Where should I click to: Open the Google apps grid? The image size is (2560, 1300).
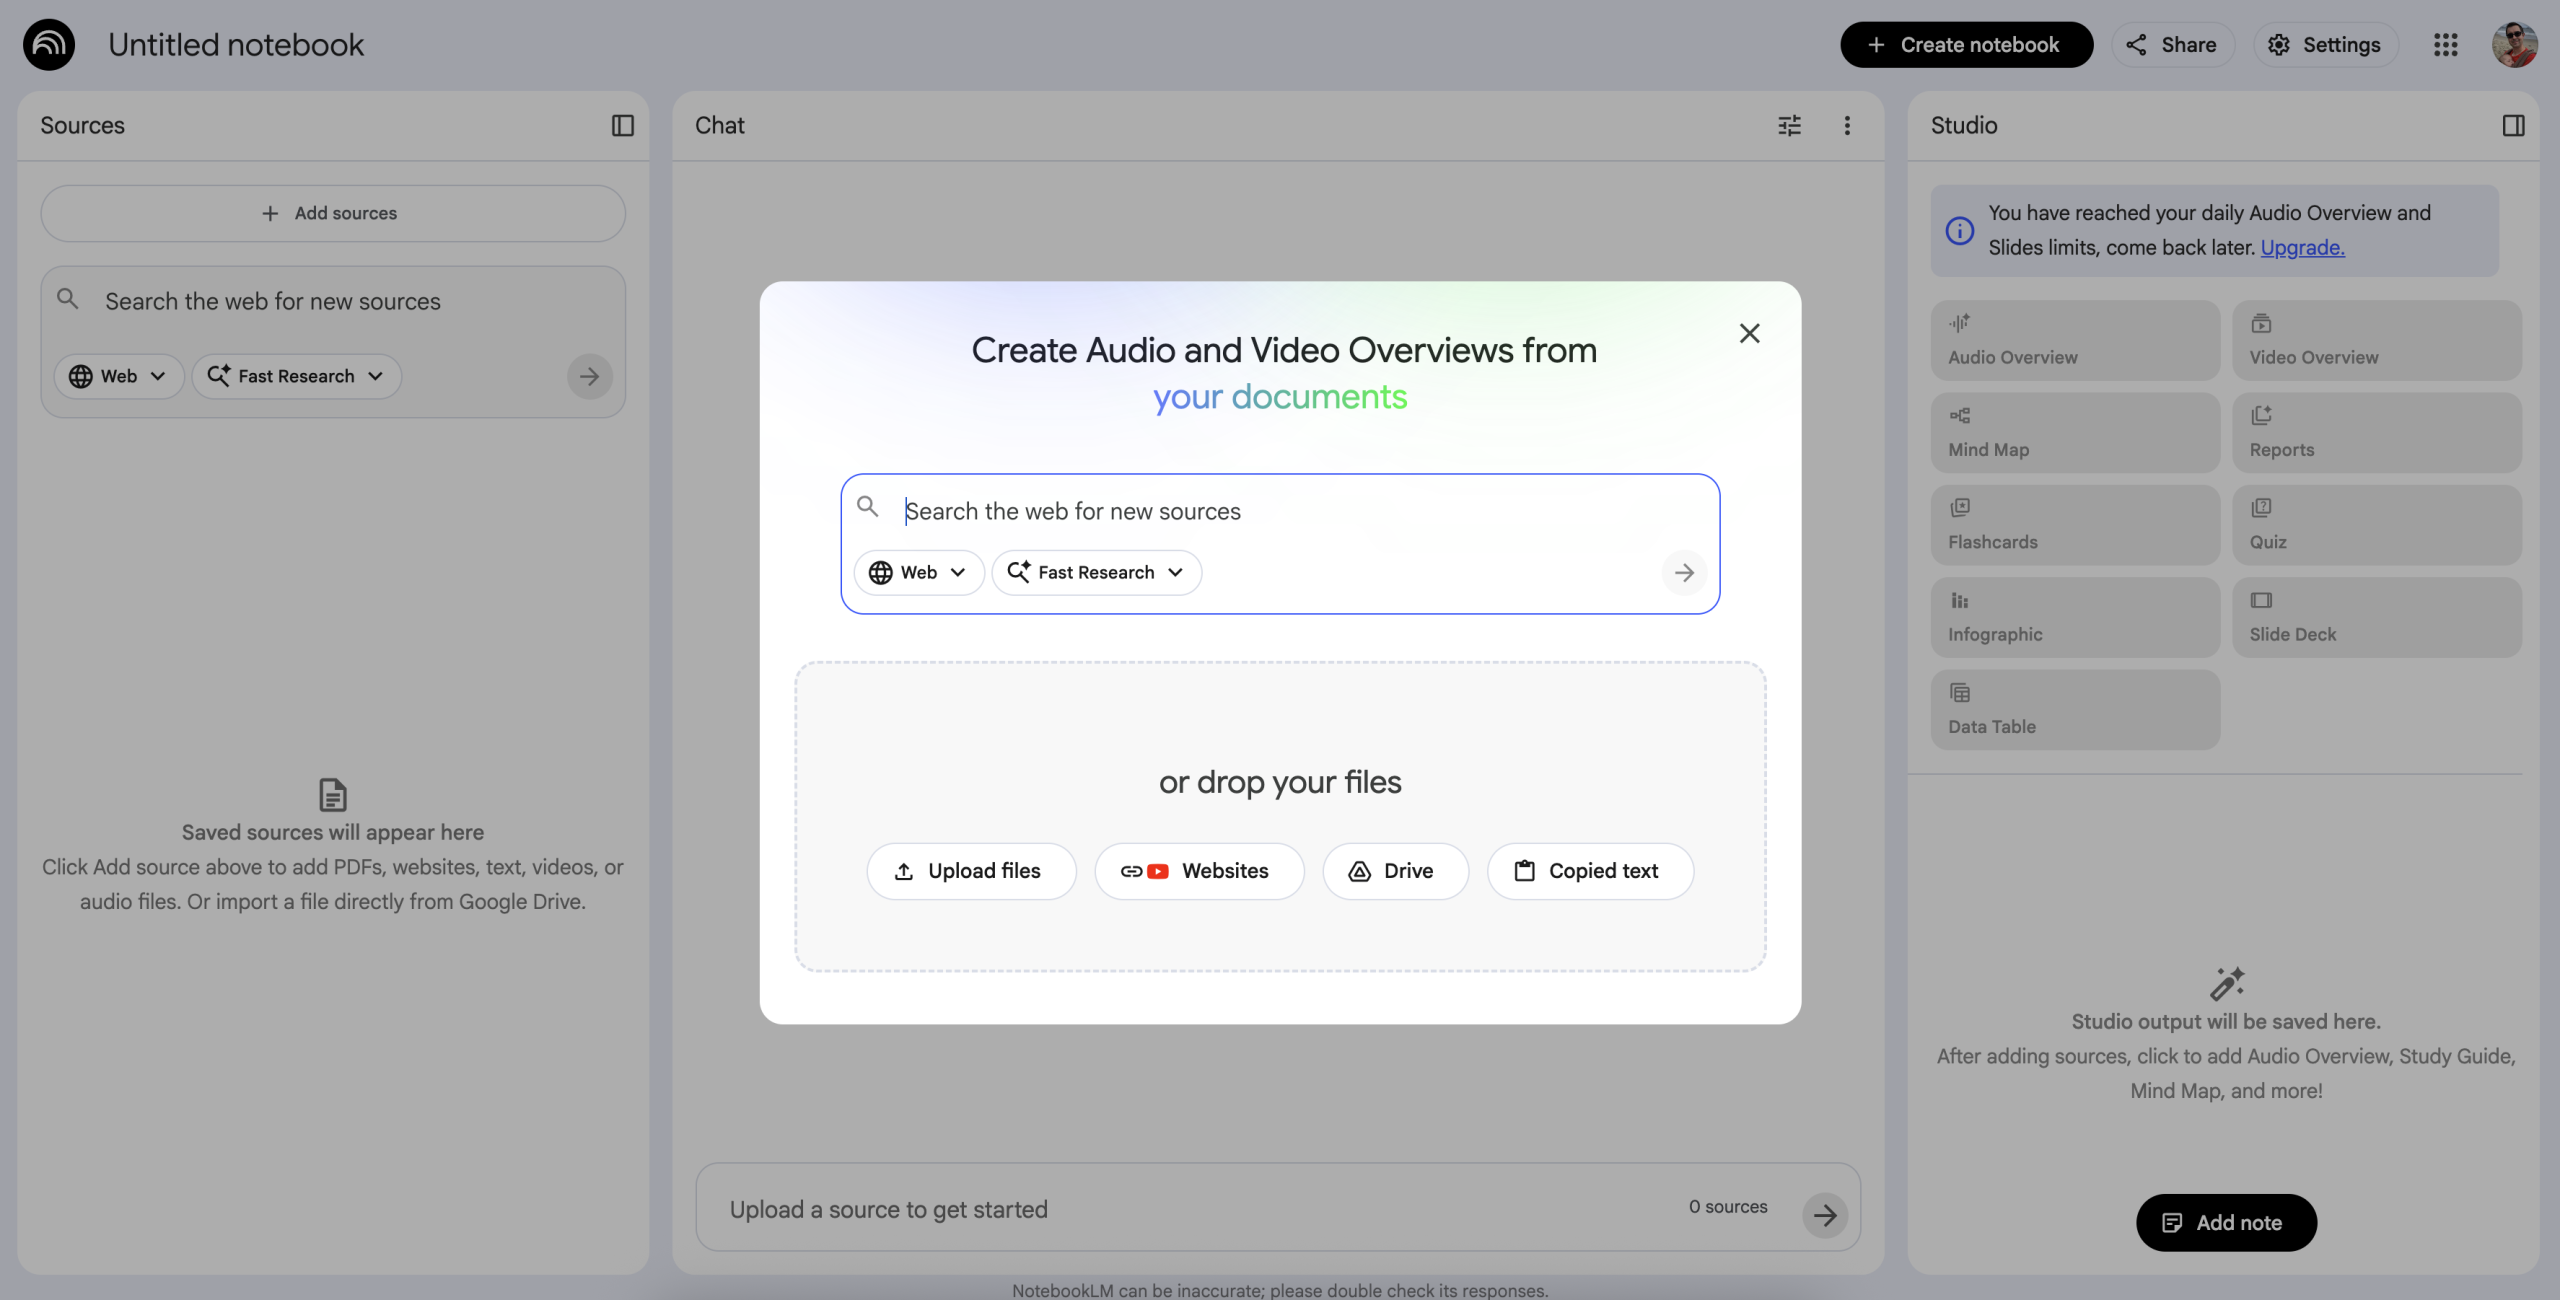click(x=2445, y=45)
